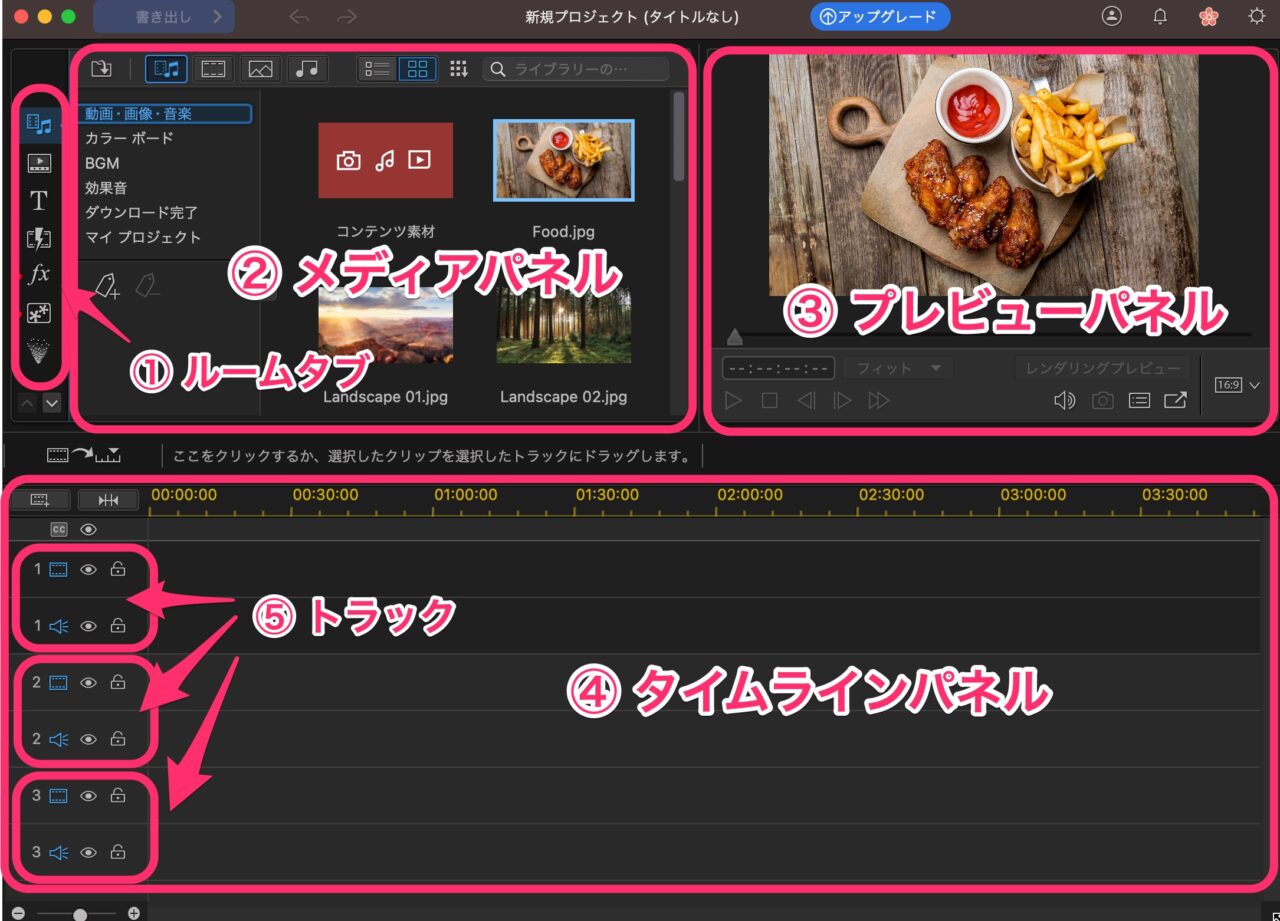Play the preview
Screen dimensions: 1280x921
pos(733,401)
